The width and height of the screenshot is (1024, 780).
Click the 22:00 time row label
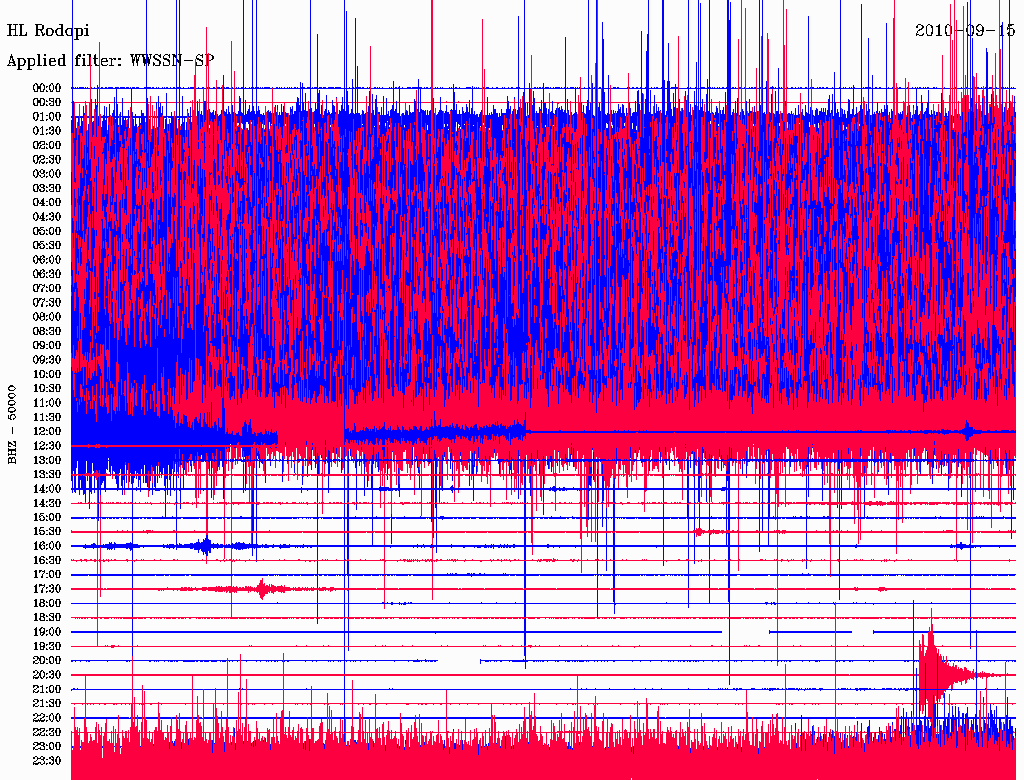pos(47,718)
